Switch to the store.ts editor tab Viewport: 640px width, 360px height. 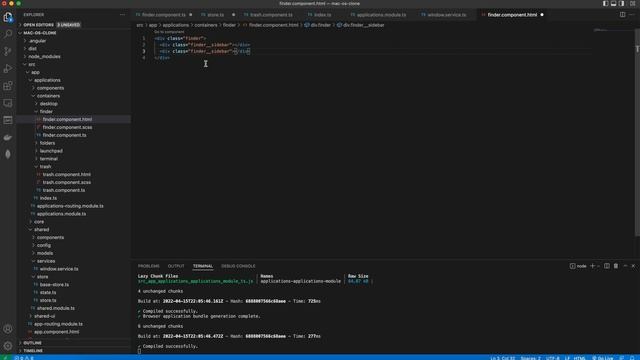(x=216, y=15)
